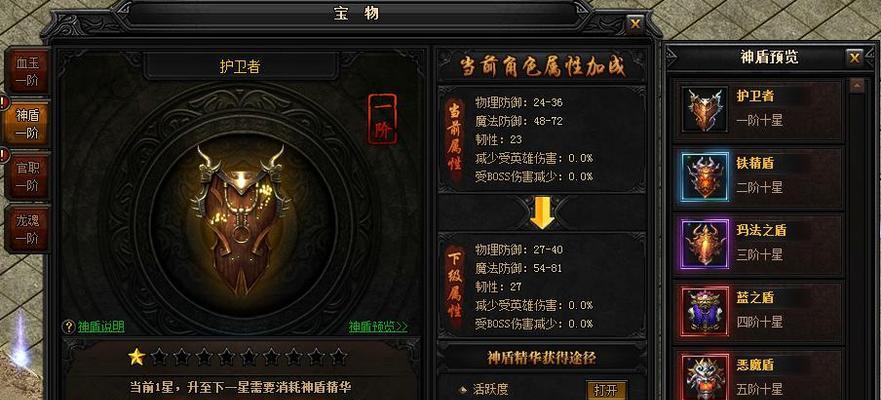Select the 恶魔盾 shield icon

coord(705,376)
